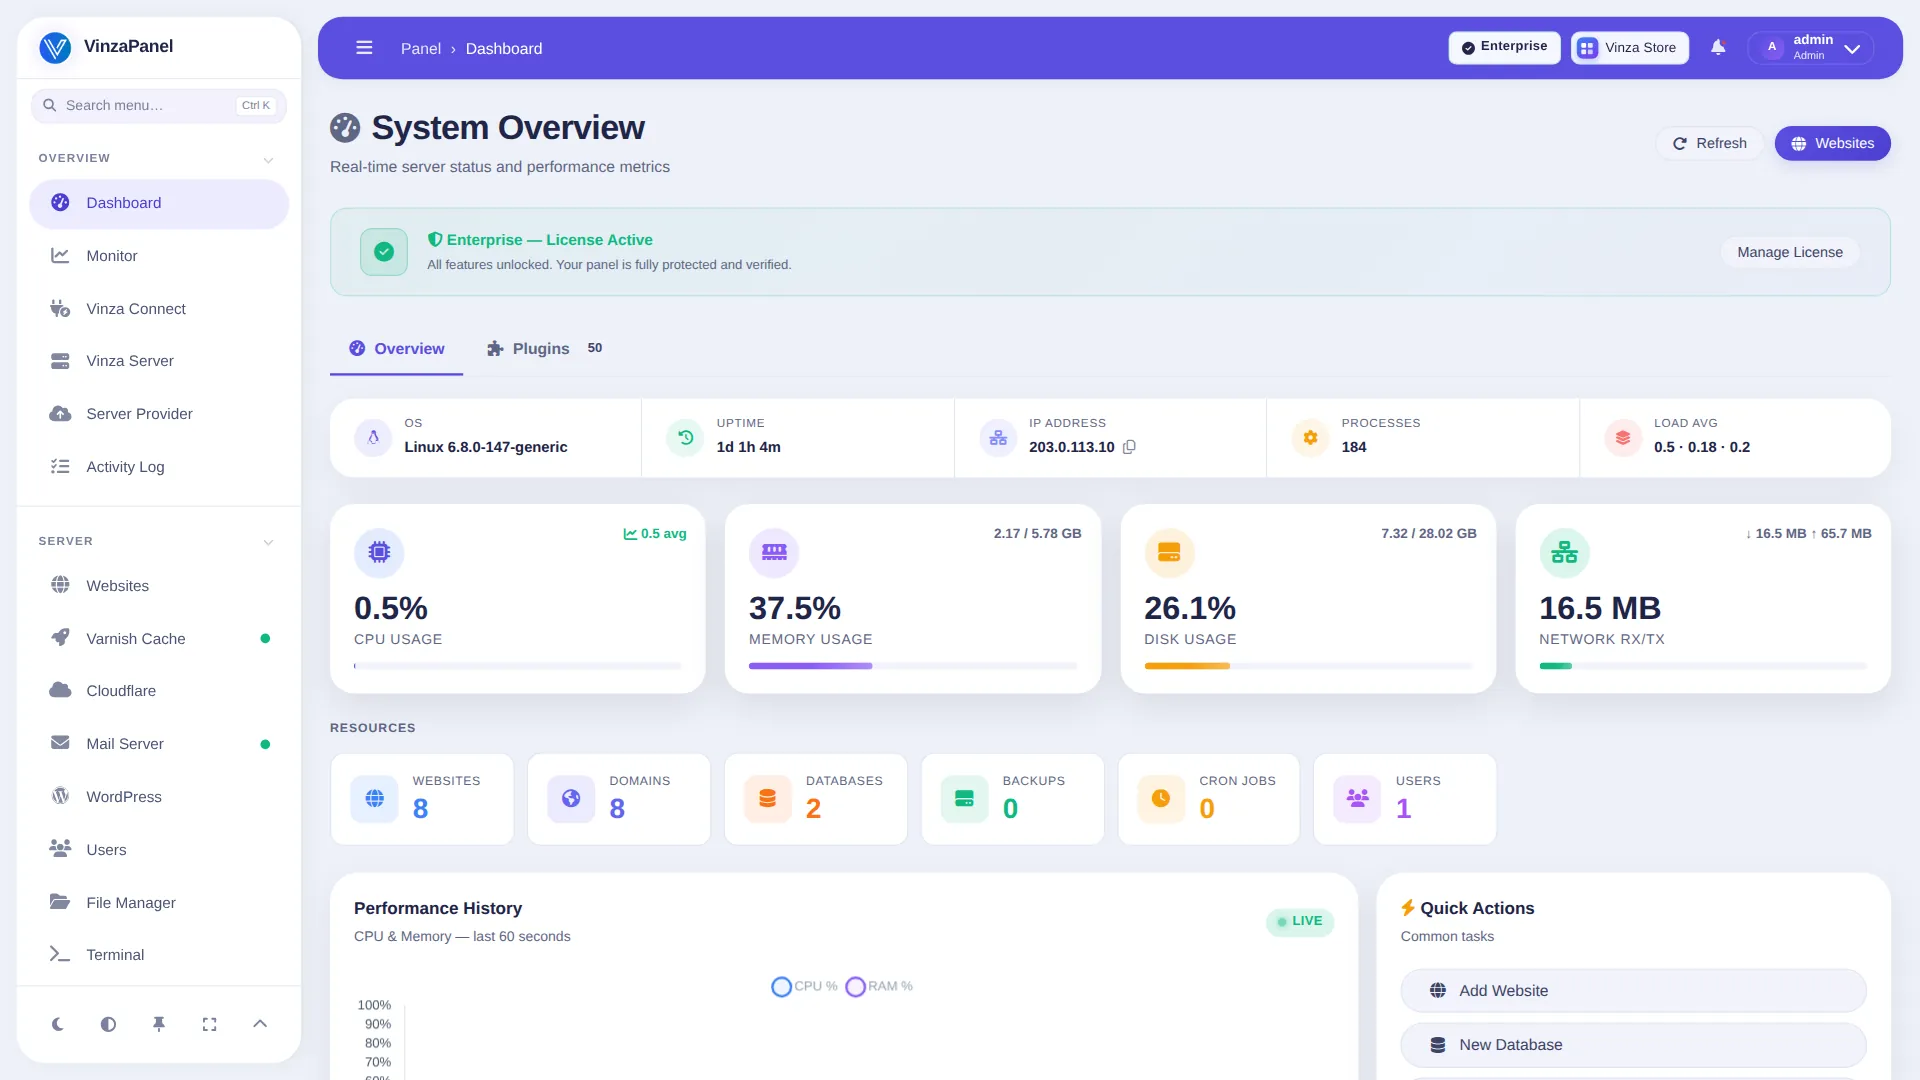Click the System Overview gauge icon
1920x1080 pixels.
click(x=345, y=128)
